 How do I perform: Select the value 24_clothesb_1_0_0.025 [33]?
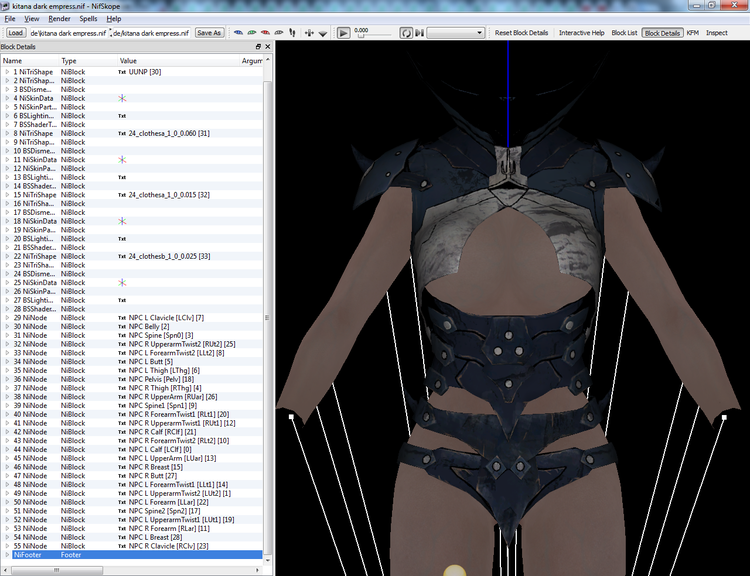pos(169,256)
